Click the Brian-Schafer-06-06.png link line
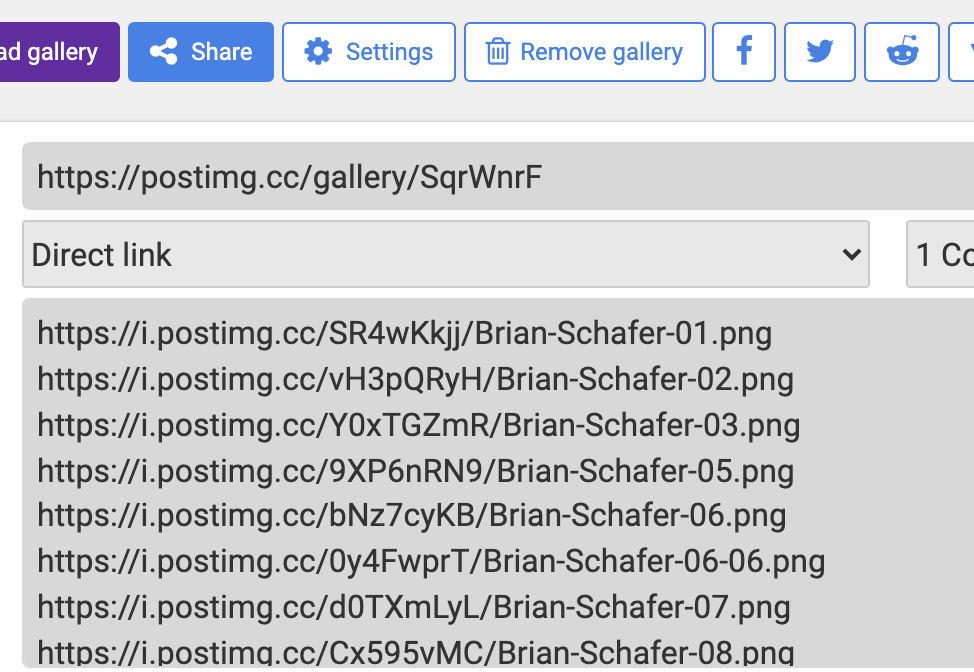Screen dimensions: 974x672 click(x=431, y=561)
